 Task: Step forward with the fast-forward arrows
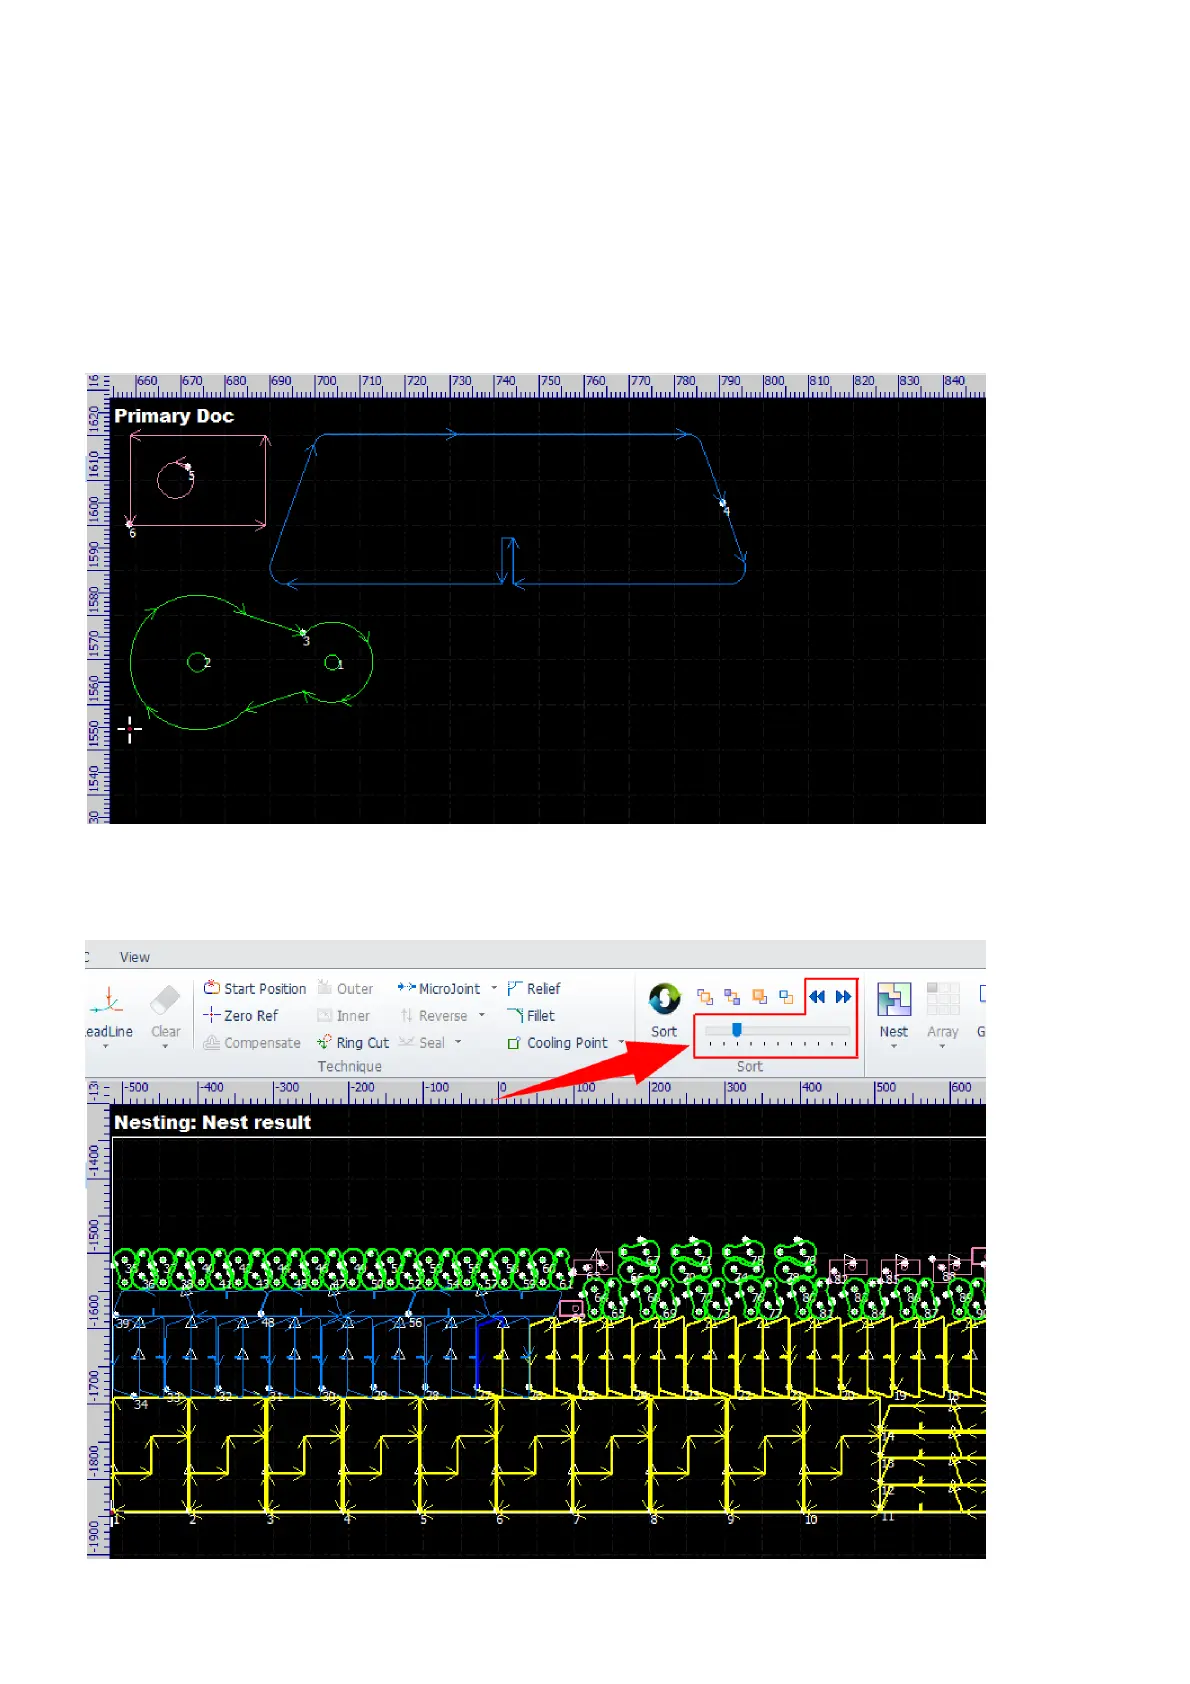pyautogui.click(x=843, y=997)
